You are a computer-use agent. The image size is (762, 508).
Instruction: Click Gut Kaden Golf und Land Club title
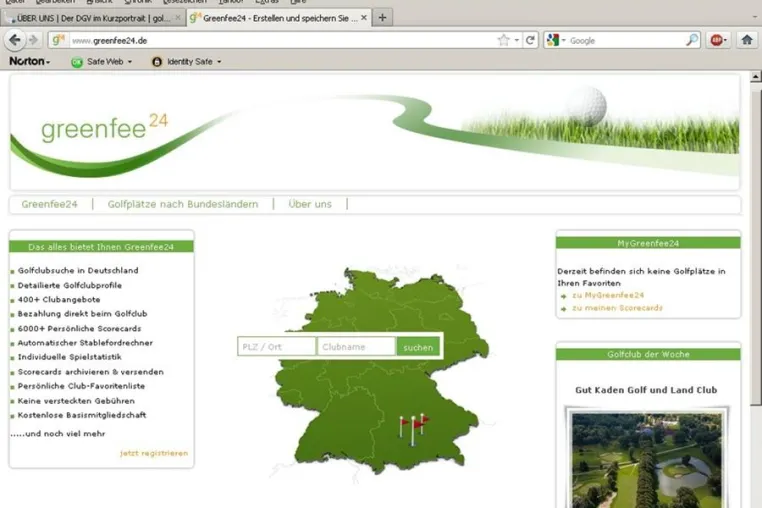click(x=646, y=390)
